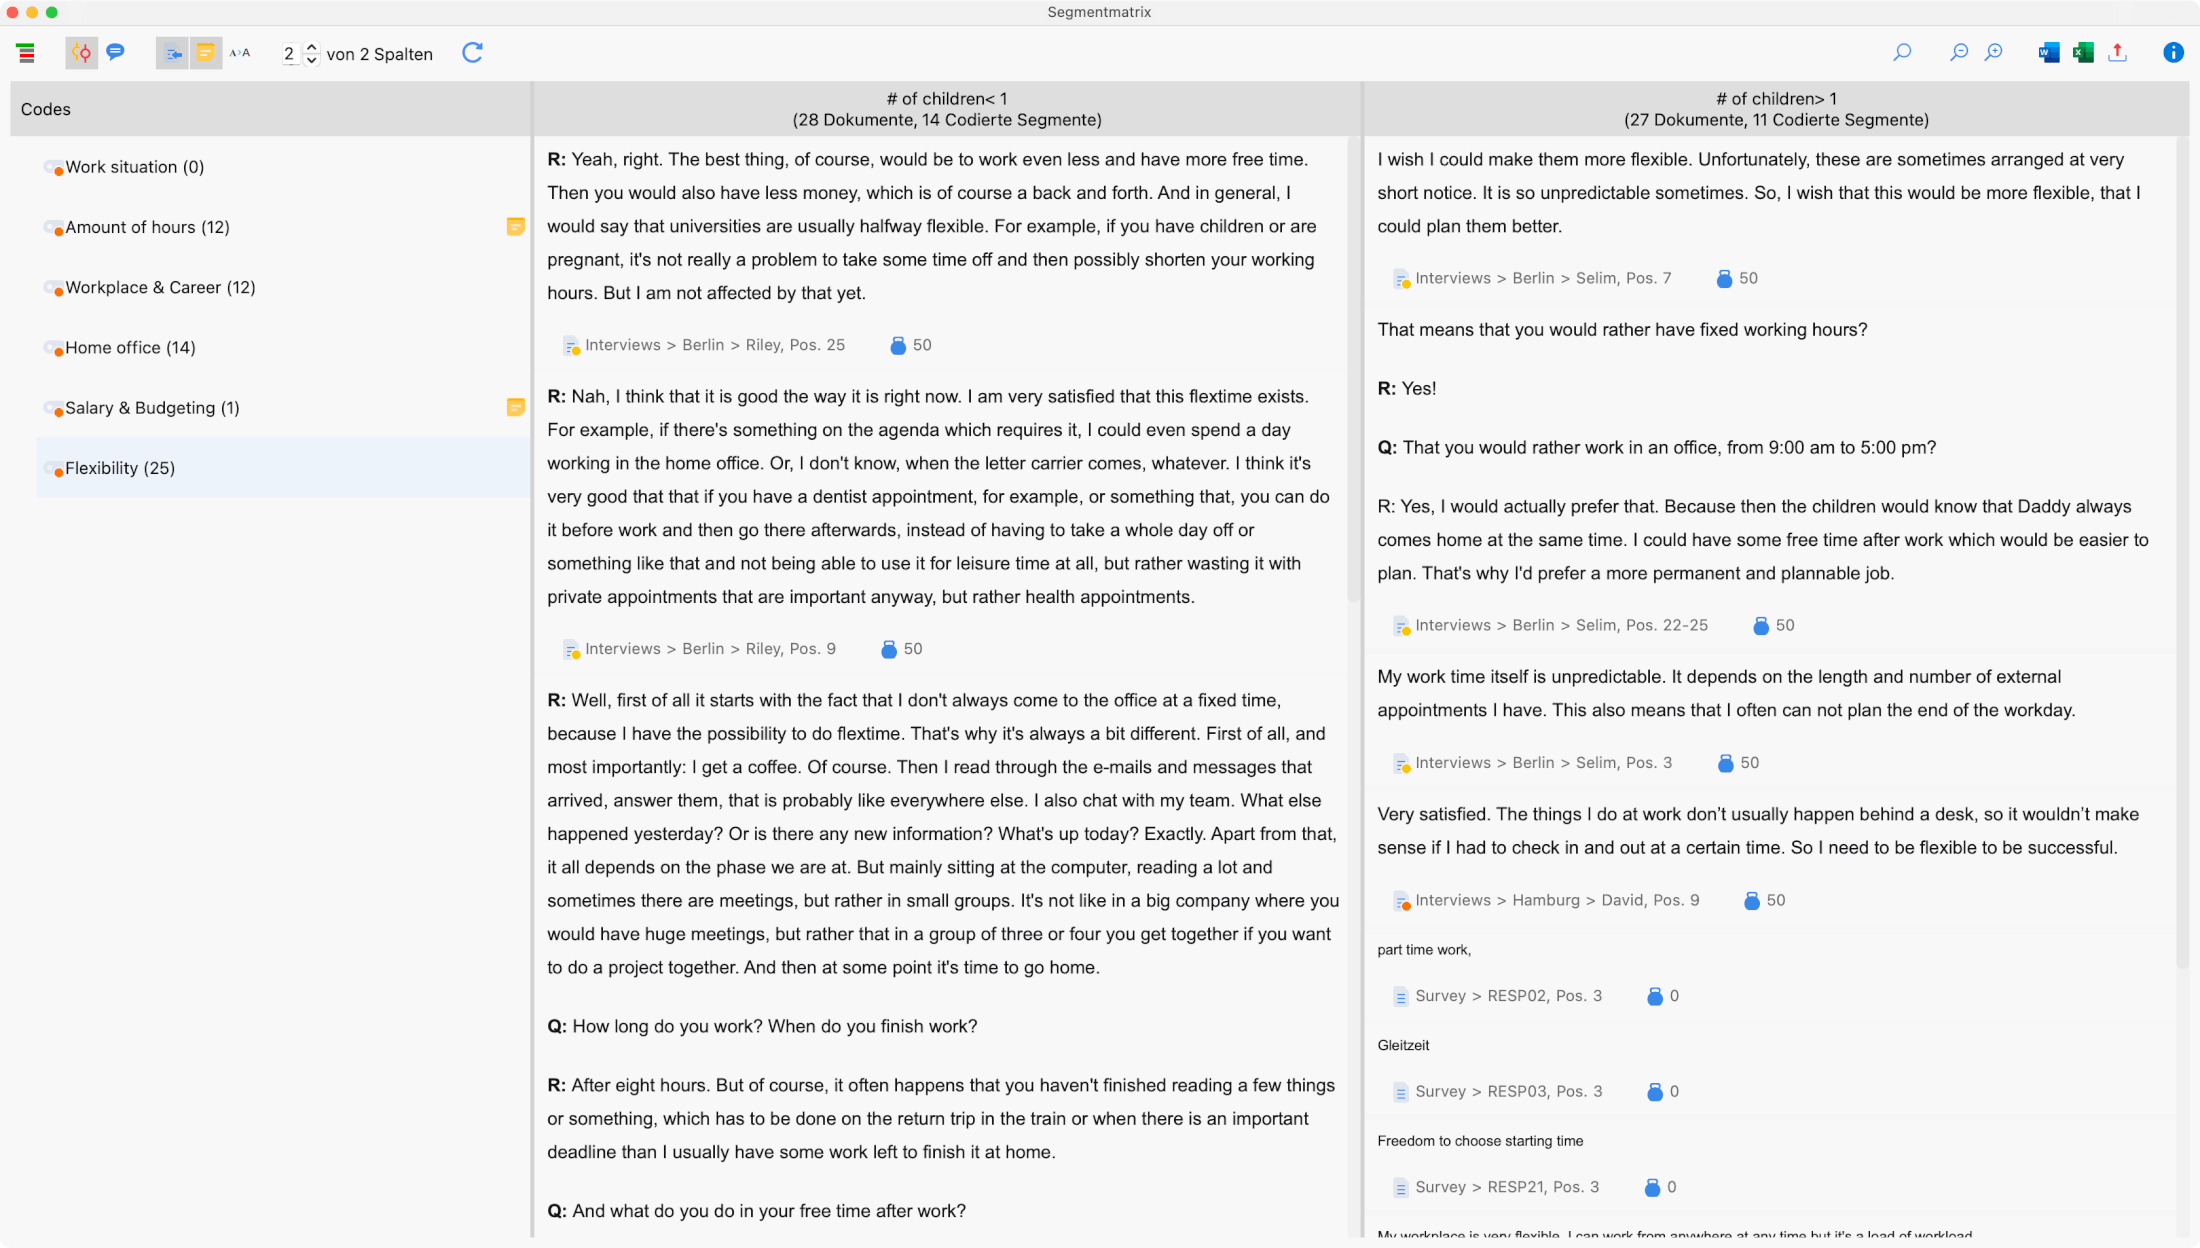The height and width of the screenshot is (1248, 2200).
Task: Click the zoom in magnifier icon
Action: pos(1994,53)
